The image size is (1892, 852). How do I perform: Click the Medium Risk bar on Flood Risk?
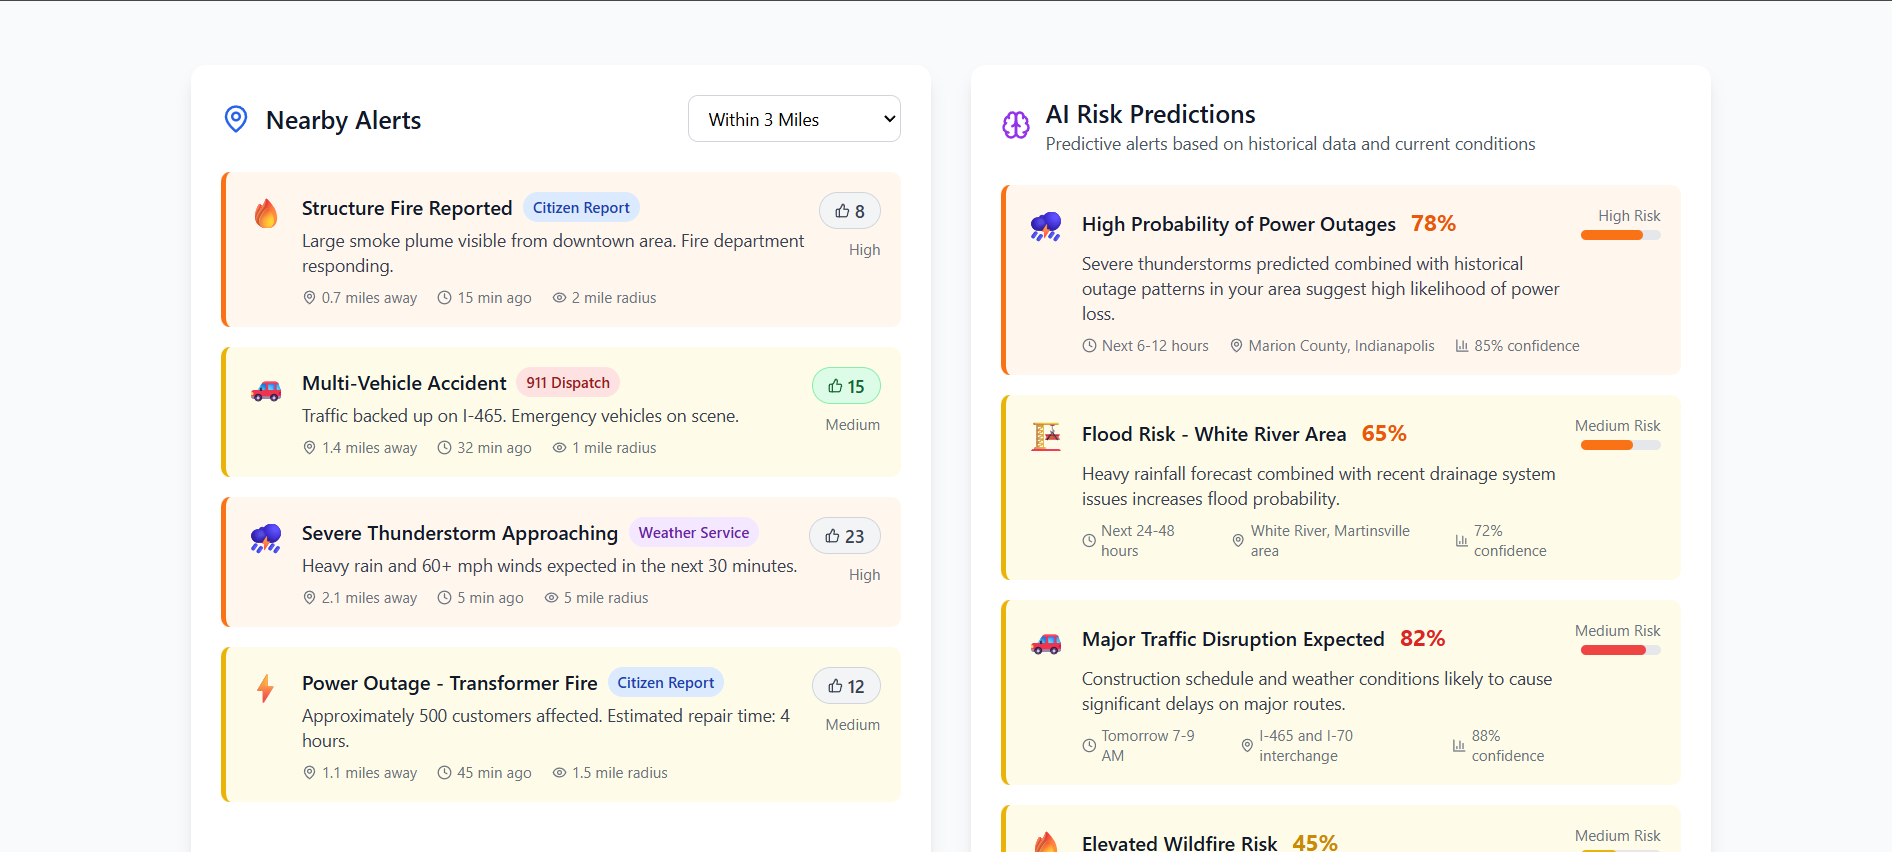(x=1620, y=445)
